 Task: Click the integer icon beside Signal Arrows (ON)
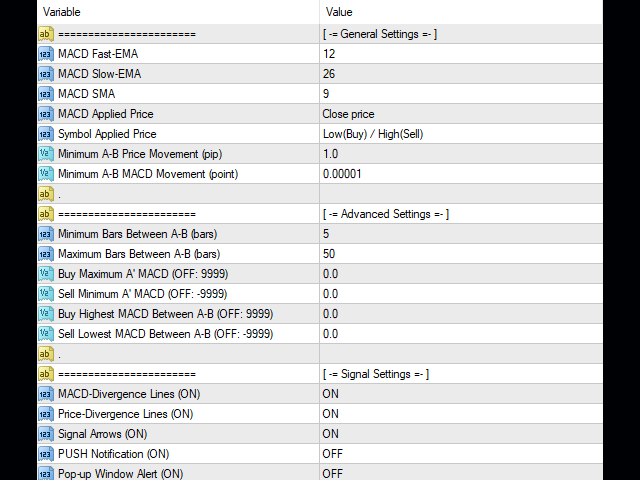pyautogui.click(x=46, y=434)
